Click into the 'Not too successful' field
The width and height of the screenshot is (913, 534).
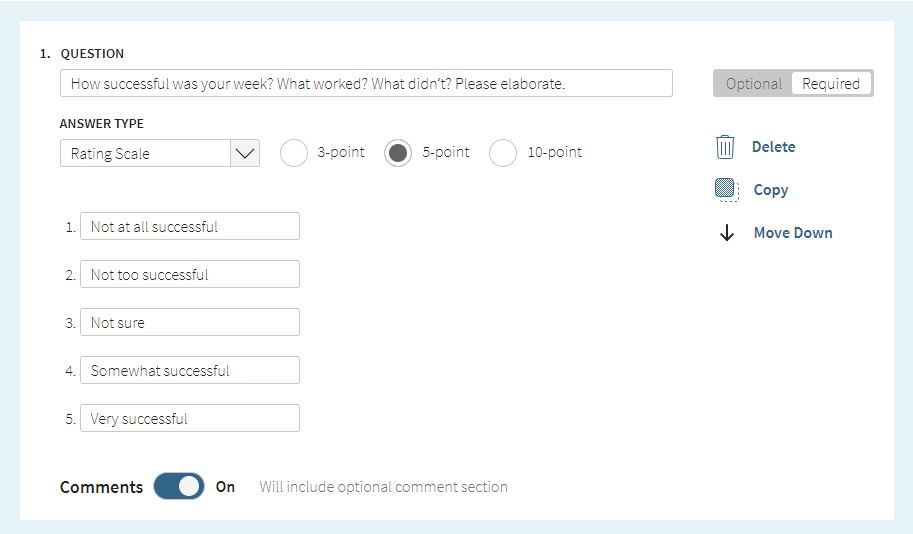pos(189,275)
